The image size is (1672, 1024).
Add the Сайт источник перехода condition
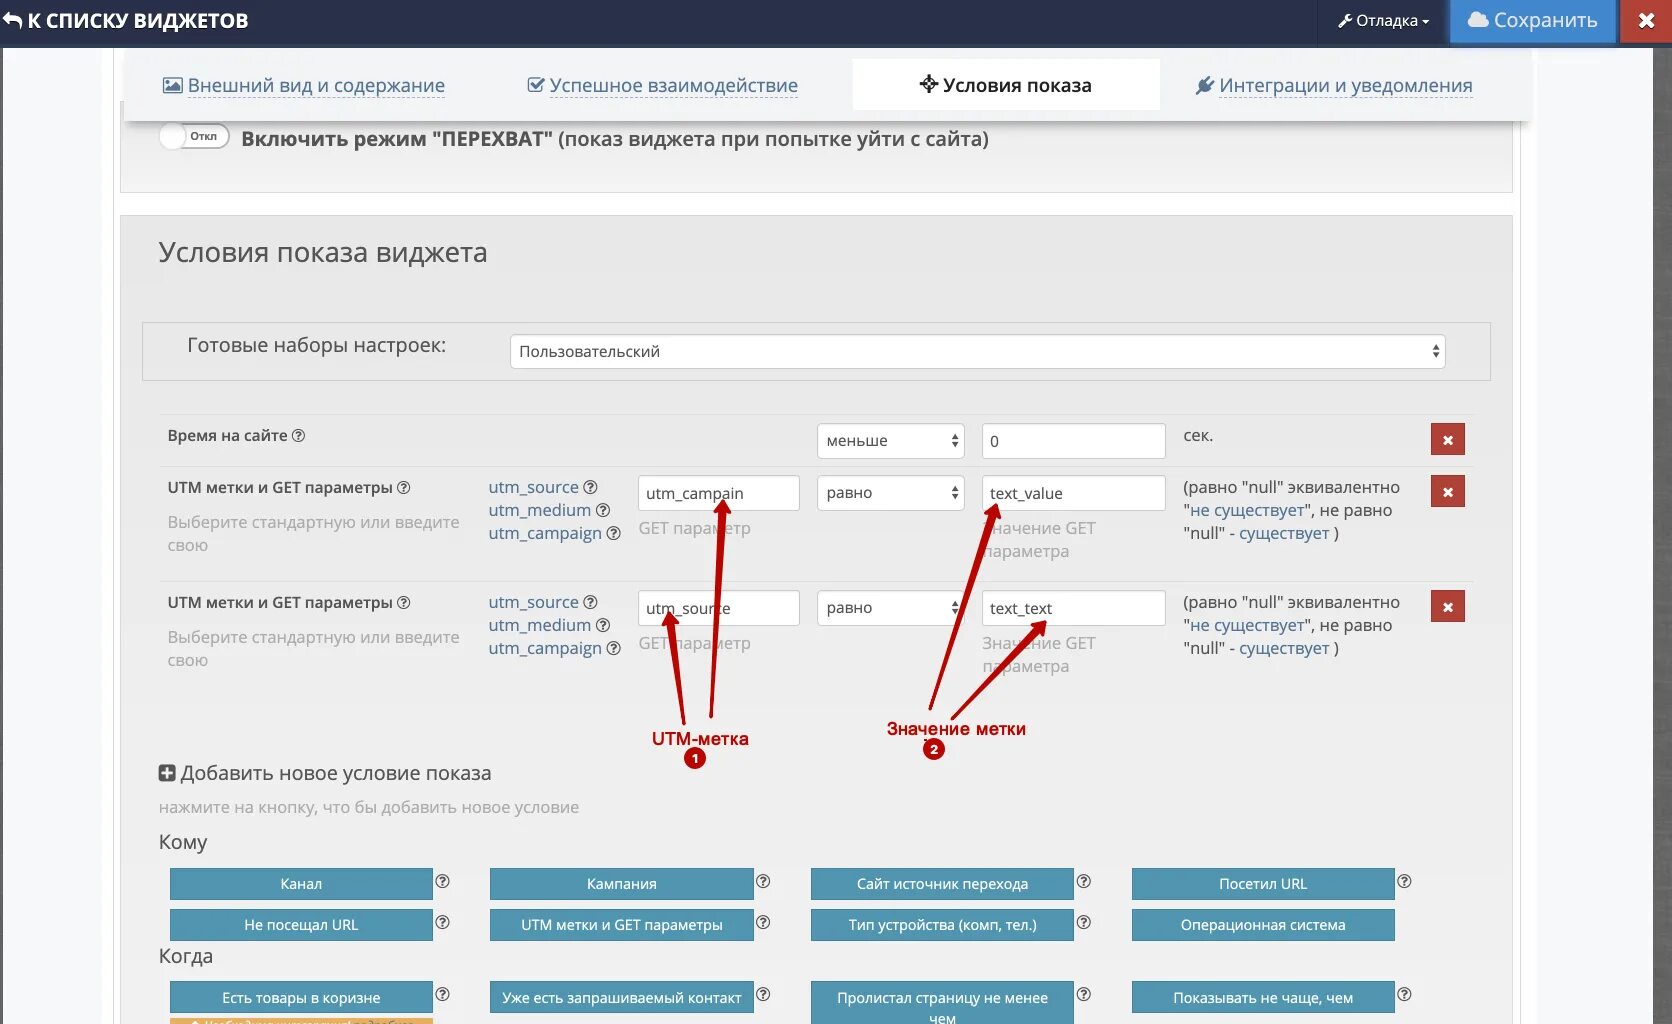tap(942, 884)
